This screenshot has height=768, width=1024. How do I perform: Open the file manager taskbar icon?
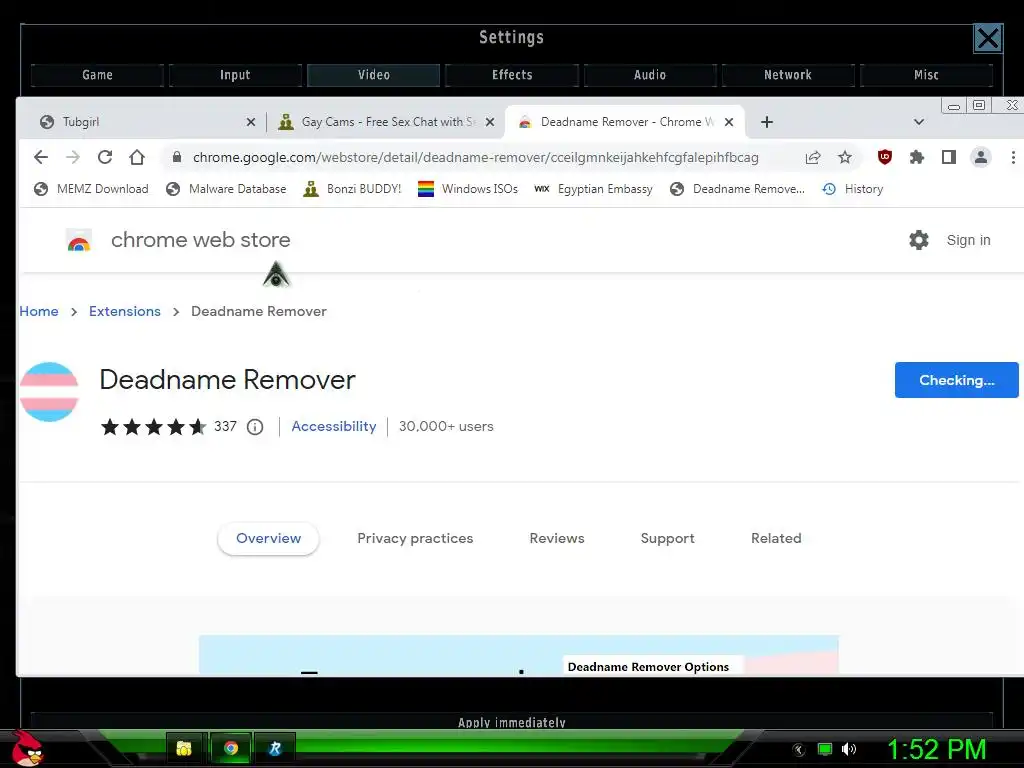click(184, 748)
